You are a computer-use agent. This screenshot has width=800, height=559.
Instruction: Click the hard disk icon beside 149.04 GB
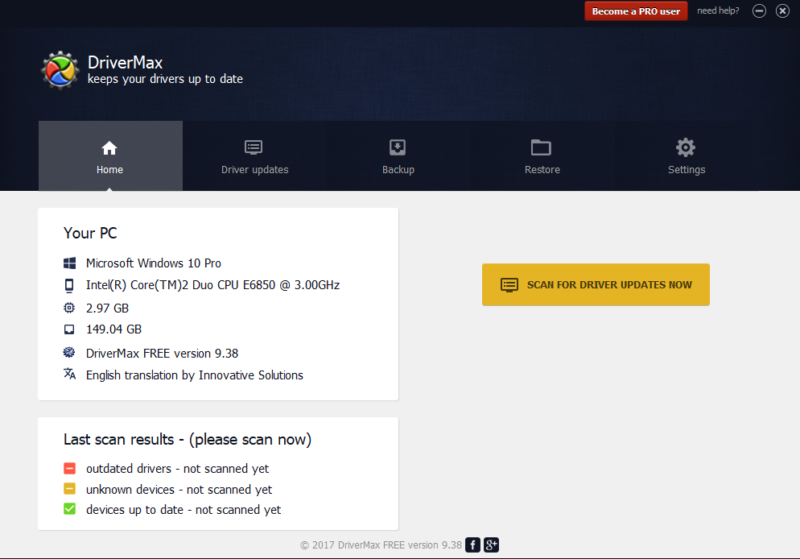click(69, 329)
